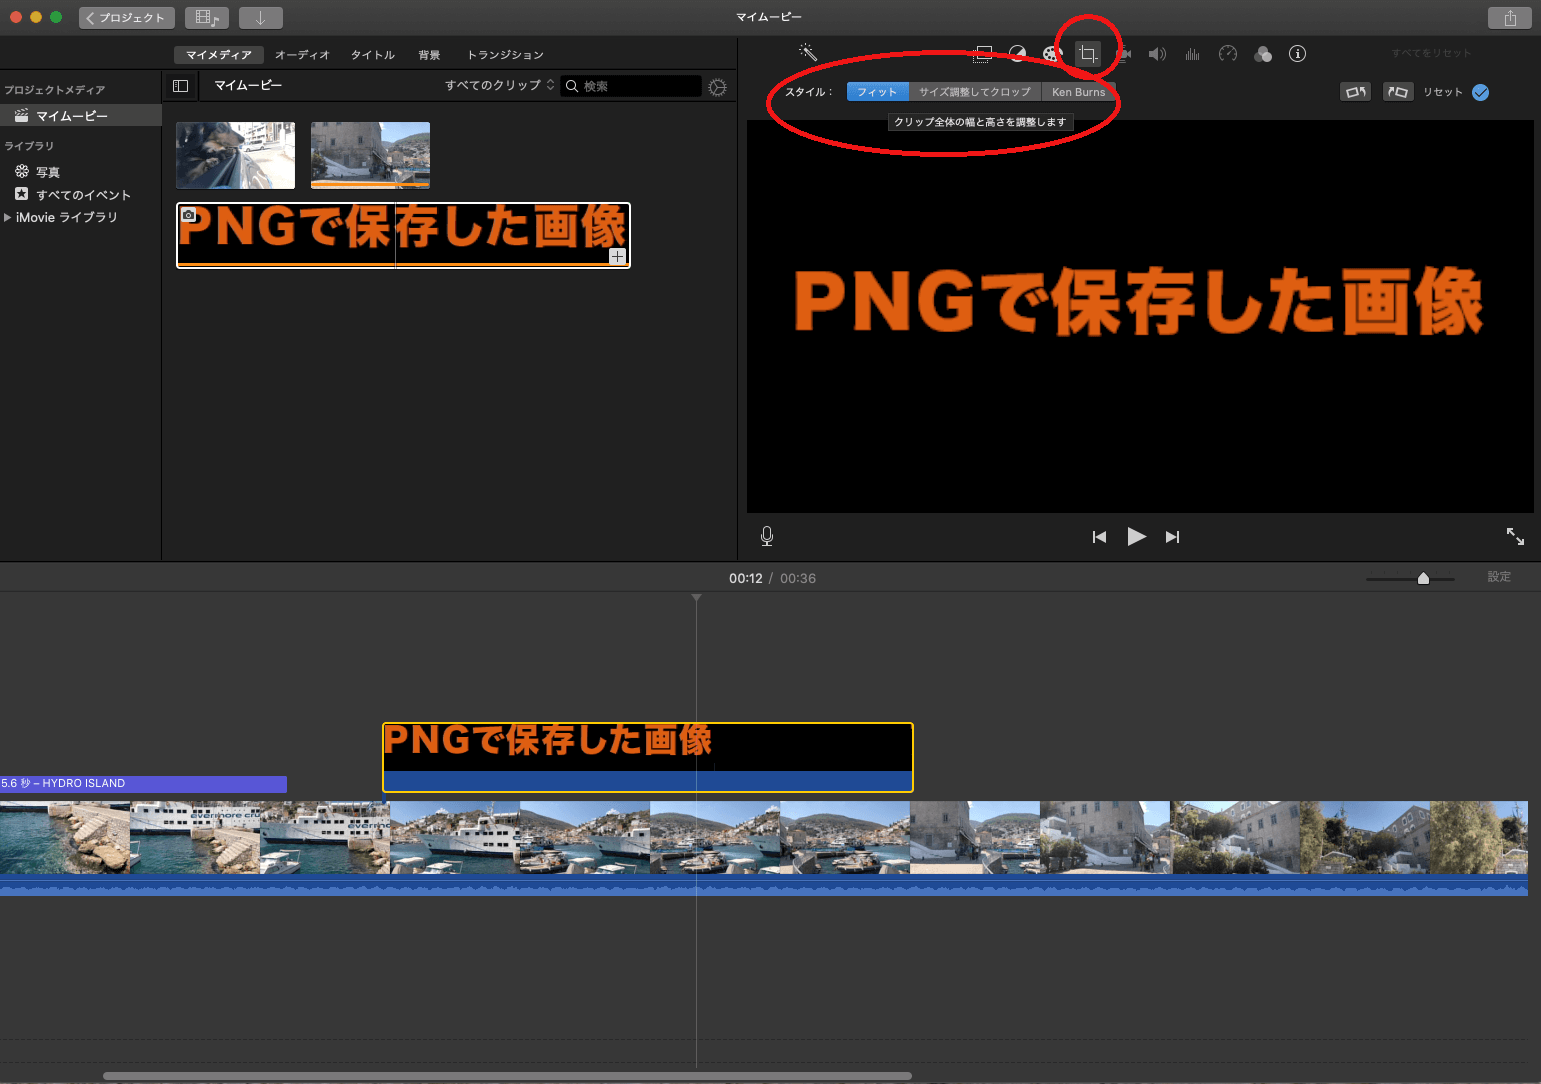Select the cropping tool icon
Screen dimensions: 1541x1084
(x=1087, y=54)
